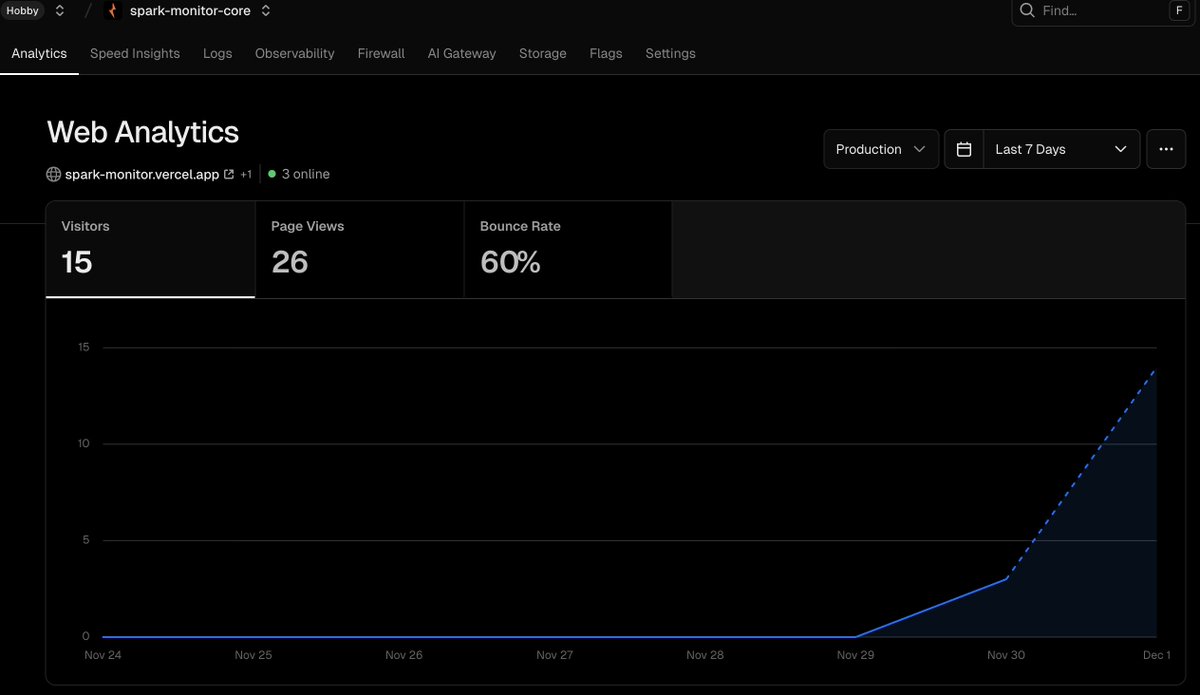1200x695 pixels.
Task: Go to the Observability tab
Action: [295, 53]
